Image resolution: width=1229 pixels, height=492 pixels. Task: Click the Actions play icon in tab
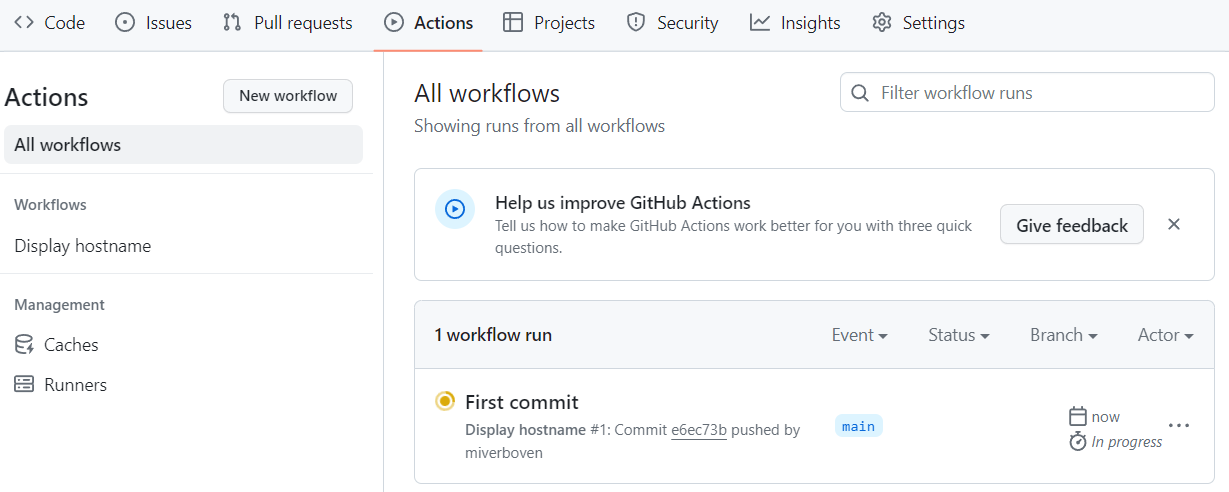[394, 22]
